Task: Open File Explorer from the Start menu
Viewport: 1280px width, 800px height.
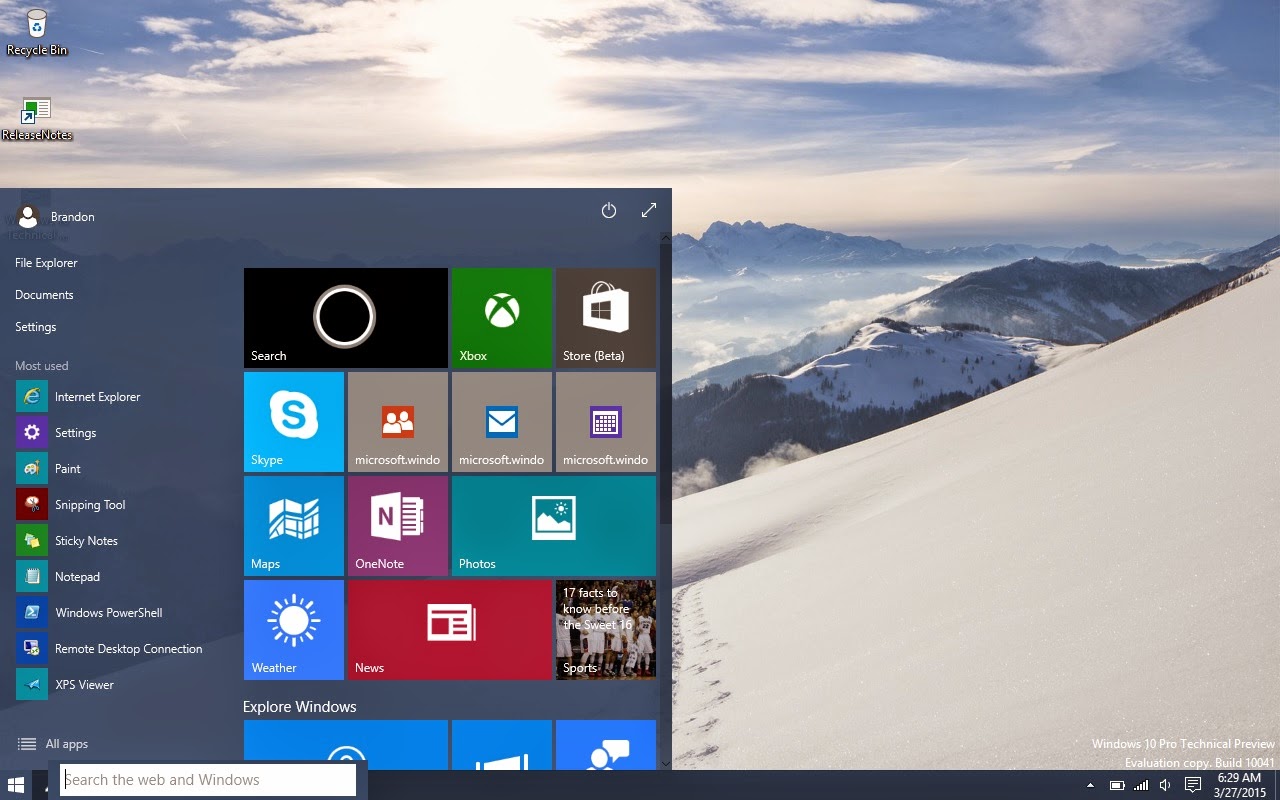Action: pyautogui.click(x=47, y=262)
